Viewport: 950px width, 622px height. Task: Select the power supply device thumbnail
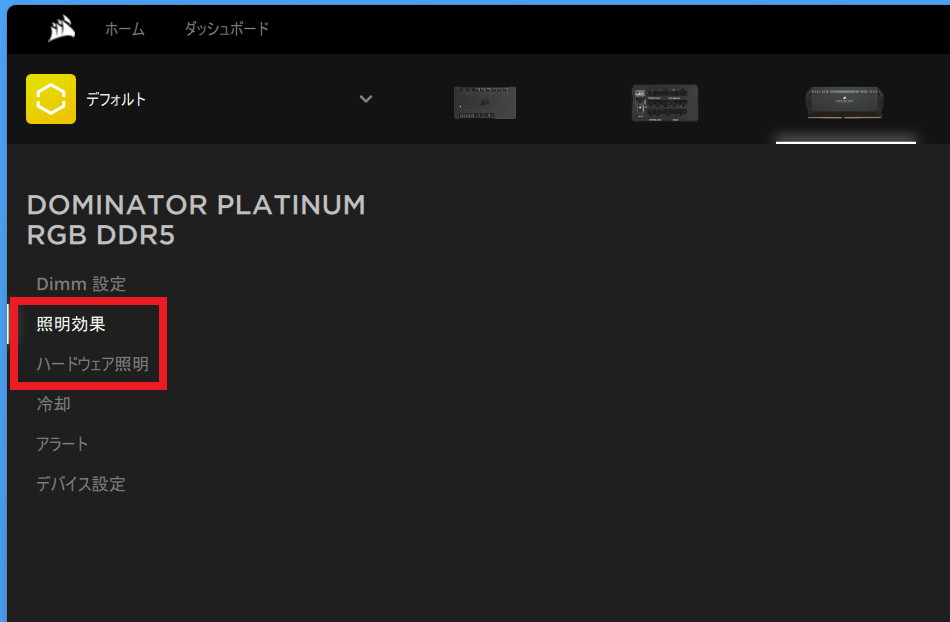tap(665, 103)
